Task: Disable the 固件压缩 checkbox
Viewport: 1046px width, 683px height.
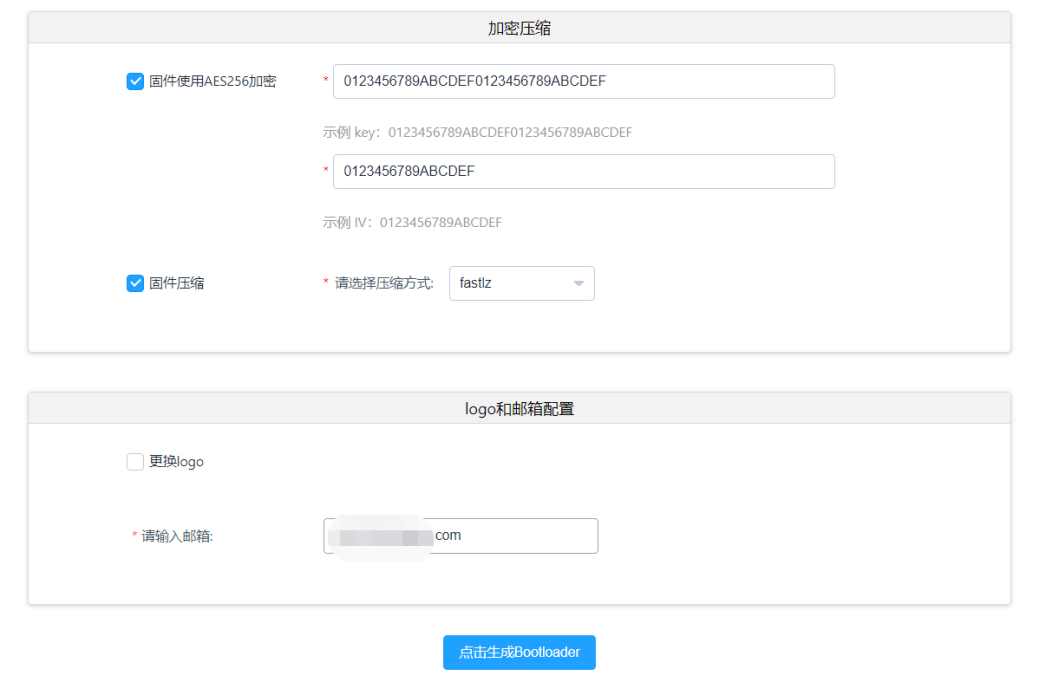Action: [134, 283]
